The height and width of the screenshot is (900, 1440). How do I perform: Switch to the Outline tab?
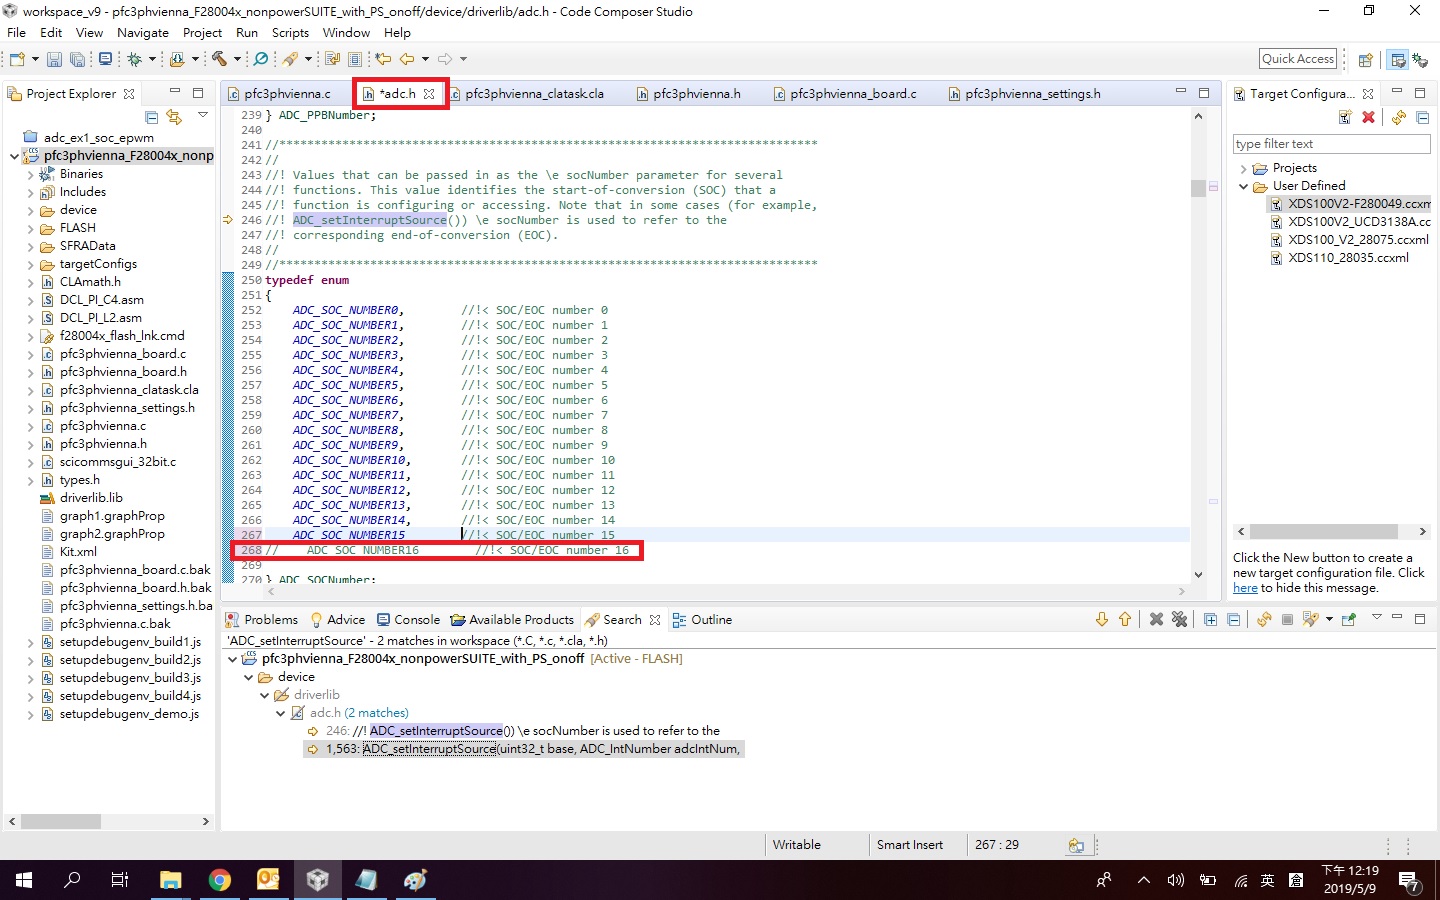tap(702, 620)
